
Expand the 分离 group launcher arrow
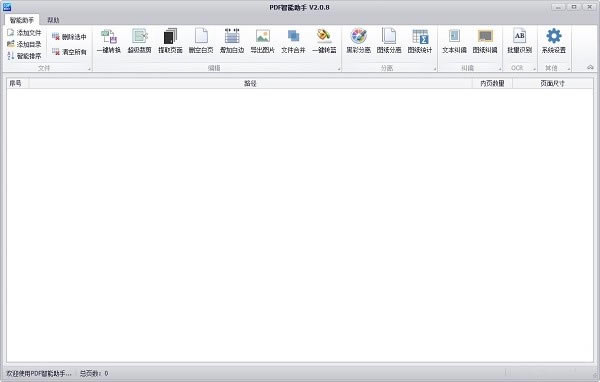pos(435,69)
